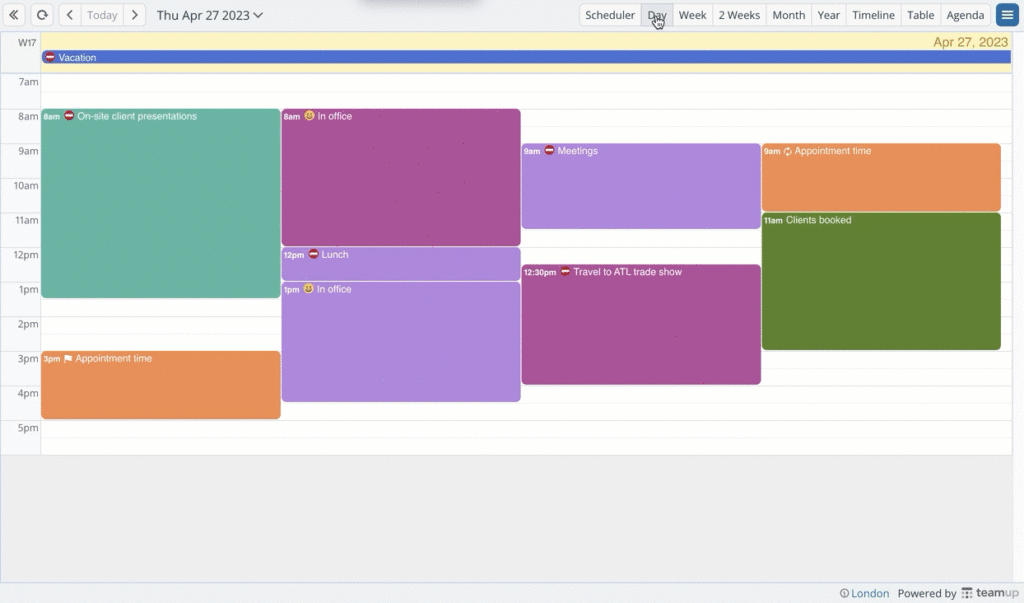The width and height of the screenshot is (1024, 603).
Task: Click the teamup logo in footer
Action: click(987, 593)
